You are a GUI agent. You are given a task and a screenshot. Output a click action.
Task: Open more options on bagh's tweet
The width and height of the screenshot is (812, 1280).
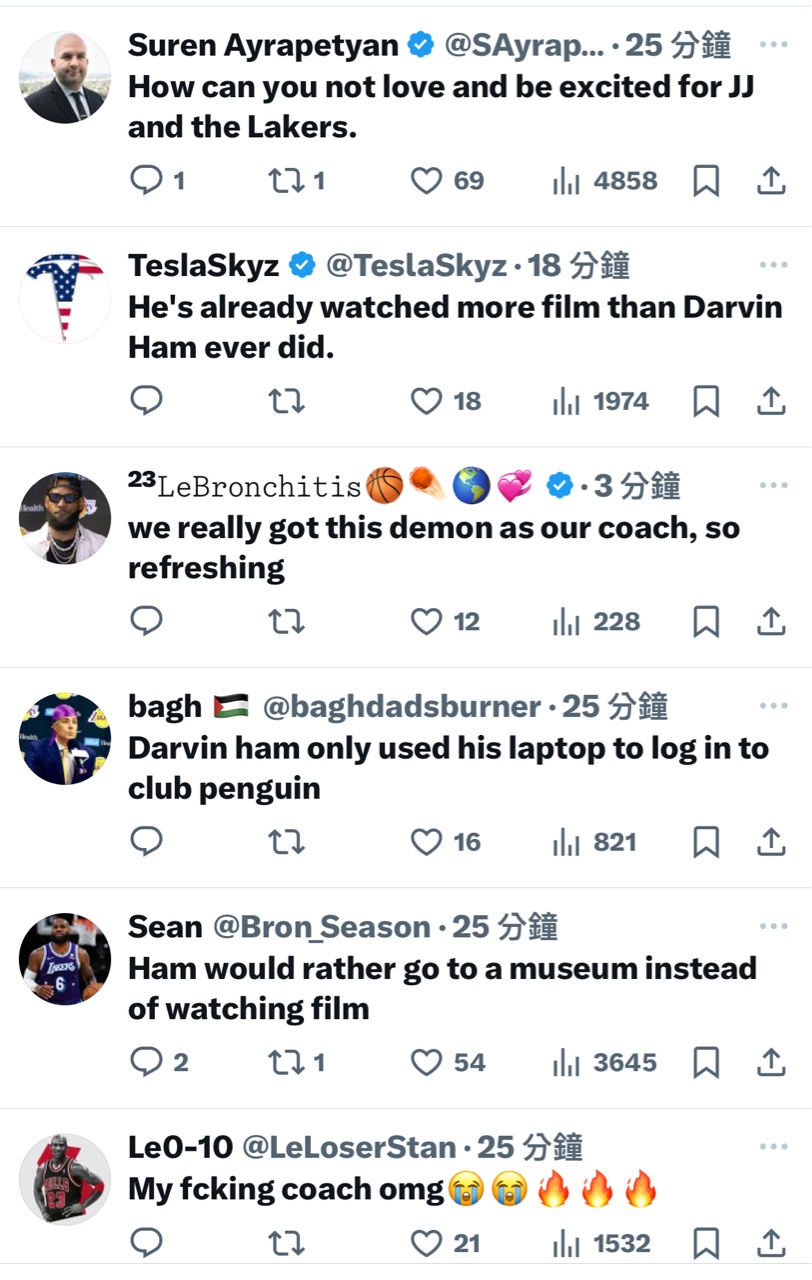tap(773, 706)
